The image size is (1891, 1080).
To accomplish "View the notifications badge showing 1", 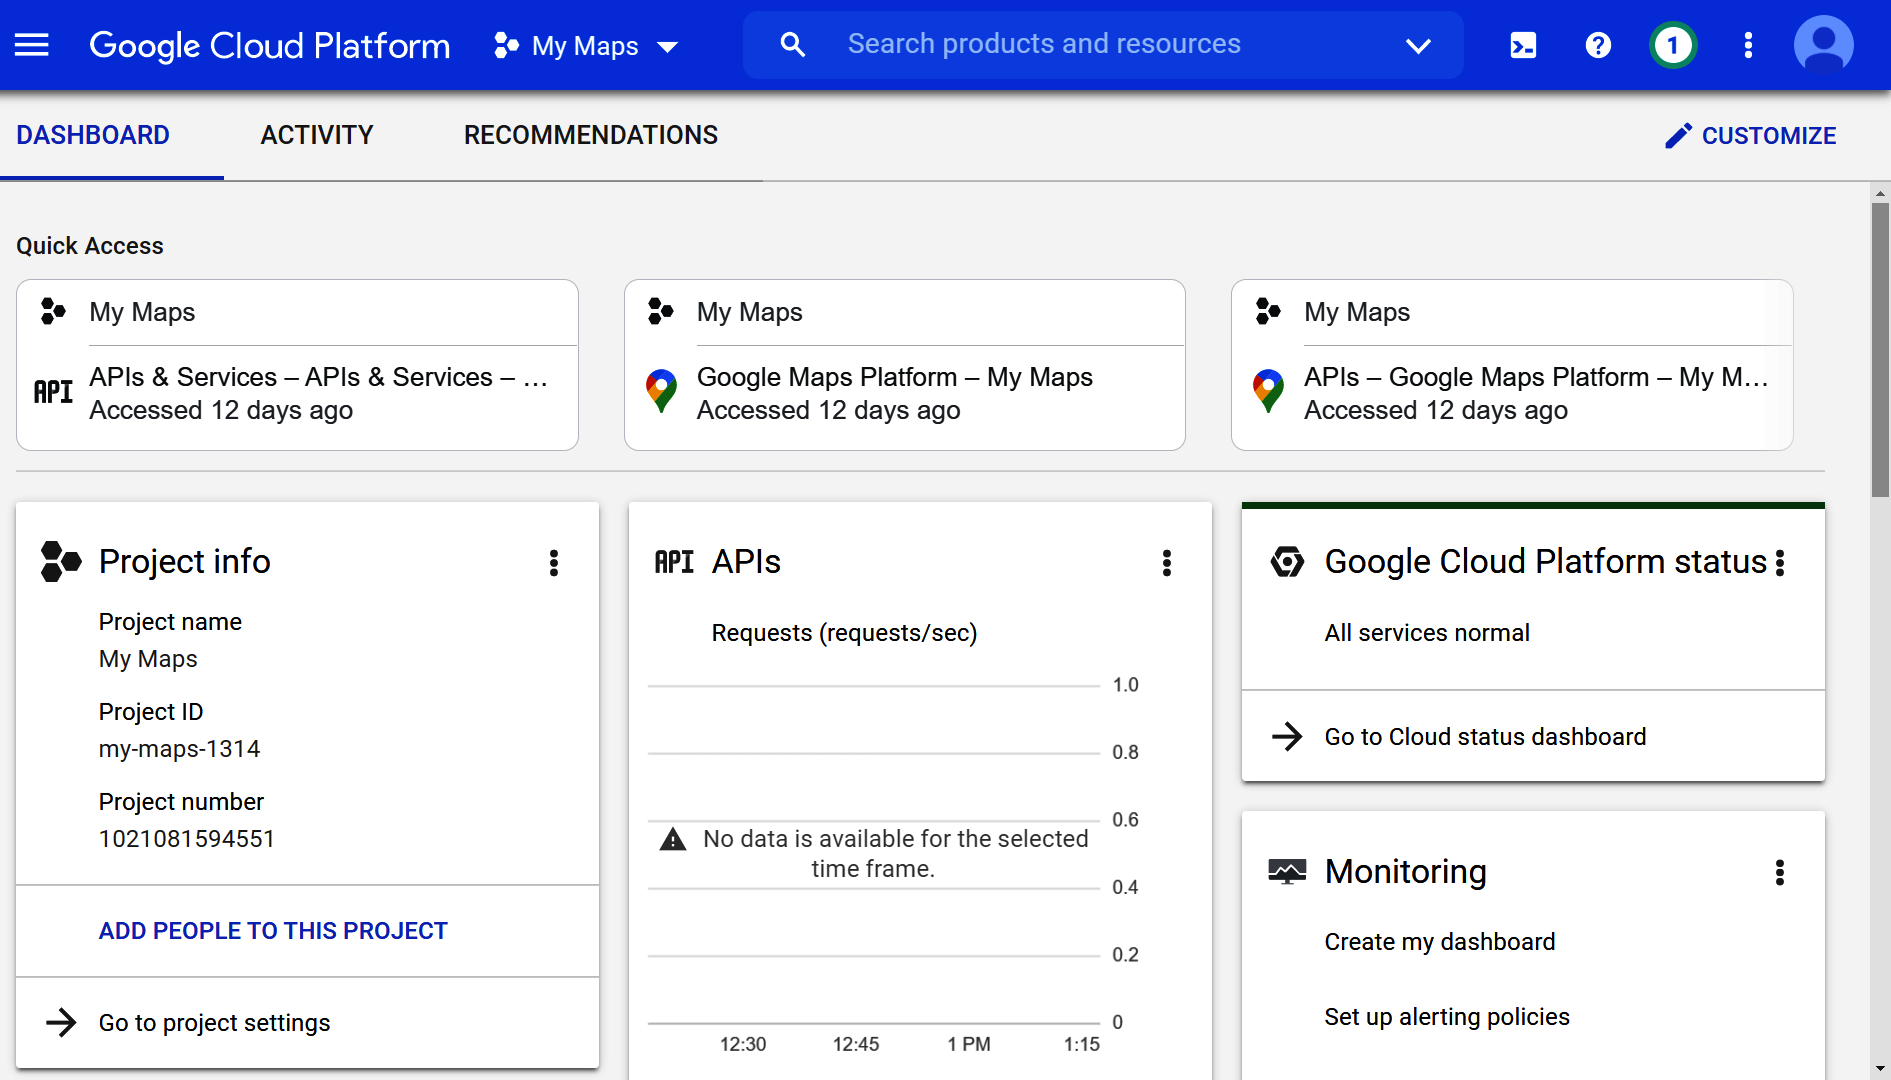I will click(1673, 45).
